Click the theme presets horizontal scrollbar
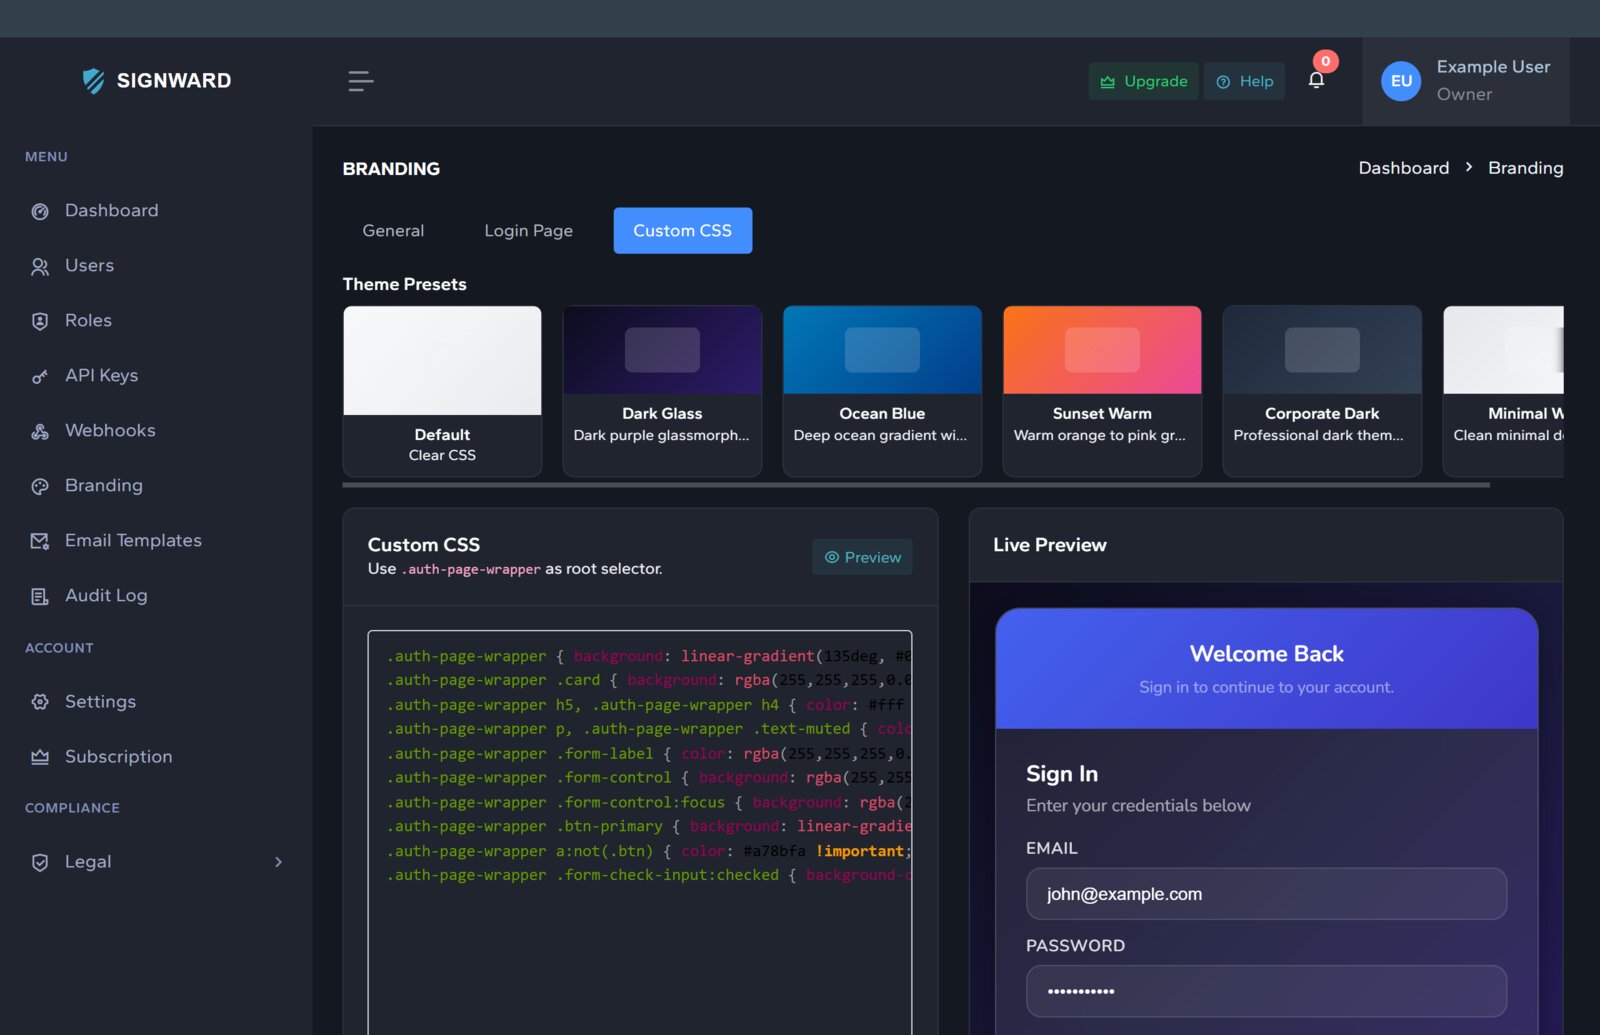This screenshot has height=1035, width=1600. click(x=916, y=485)
